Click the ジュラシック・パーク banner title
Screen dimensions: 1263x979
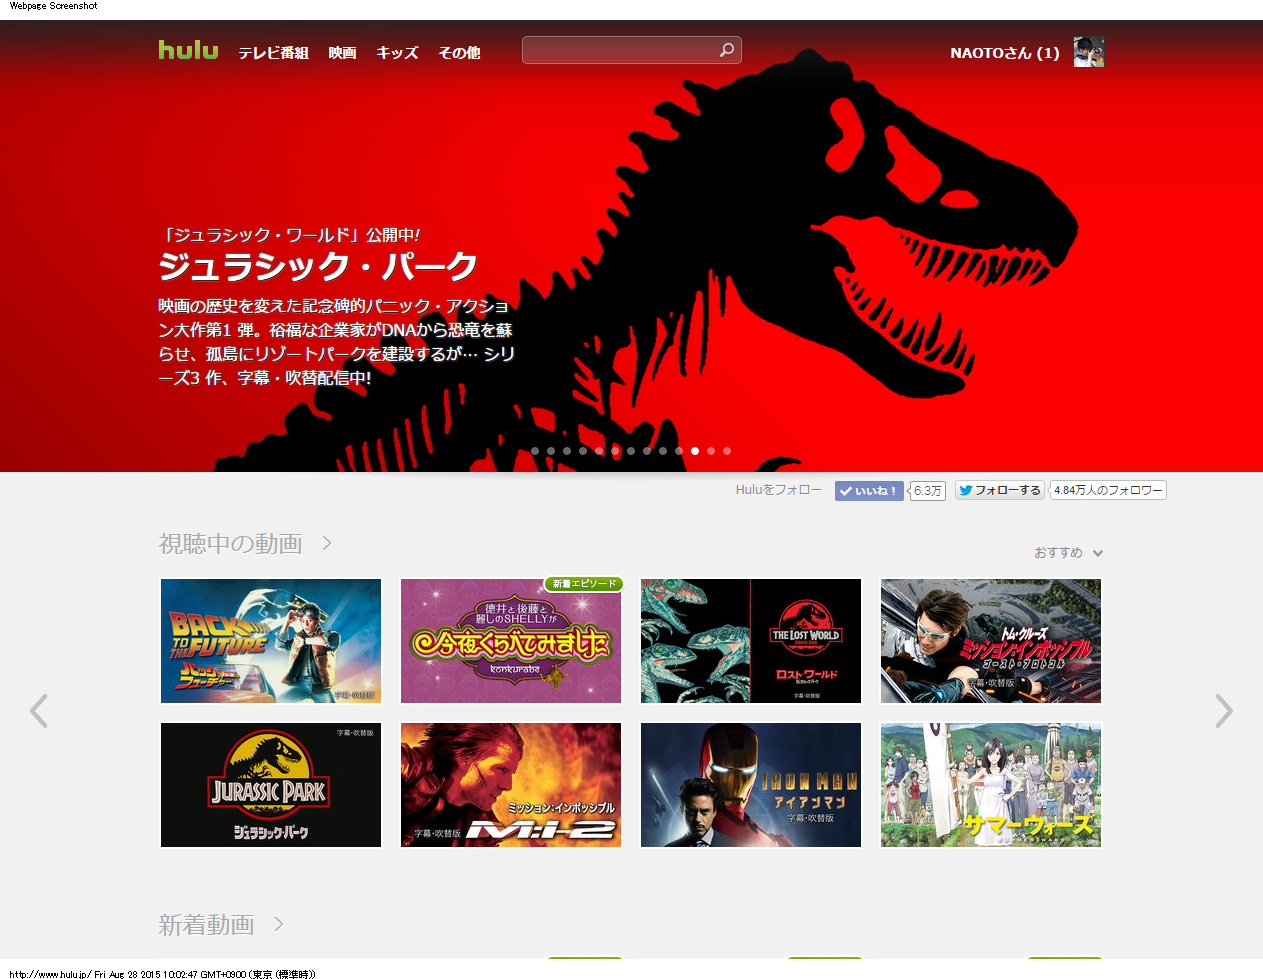click(x=318, y=267)
